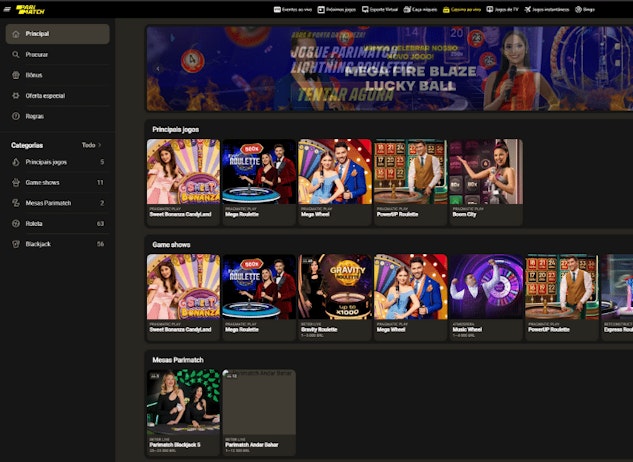Open PowerUP Roulette under Principais jogos
Viewport: 633px width, 462px height.
point(411,182)
